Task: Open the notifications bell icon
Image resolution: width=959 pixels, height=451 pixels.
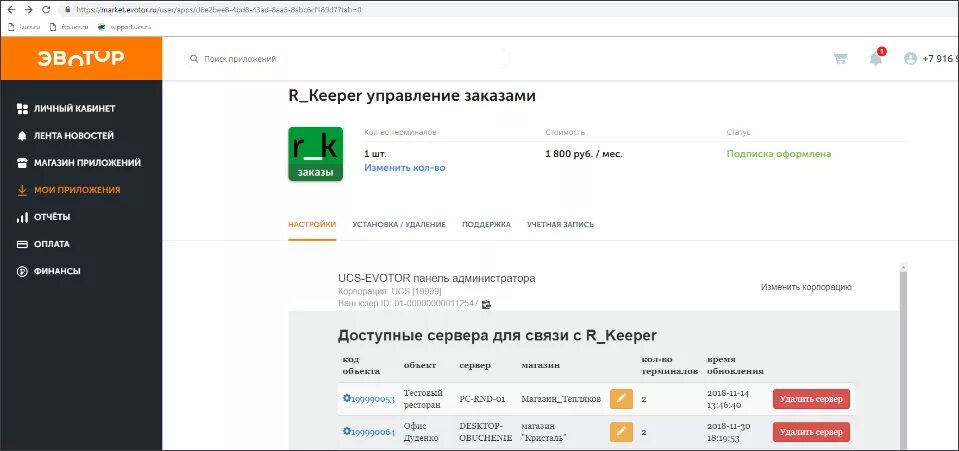Action: point(876,58)
